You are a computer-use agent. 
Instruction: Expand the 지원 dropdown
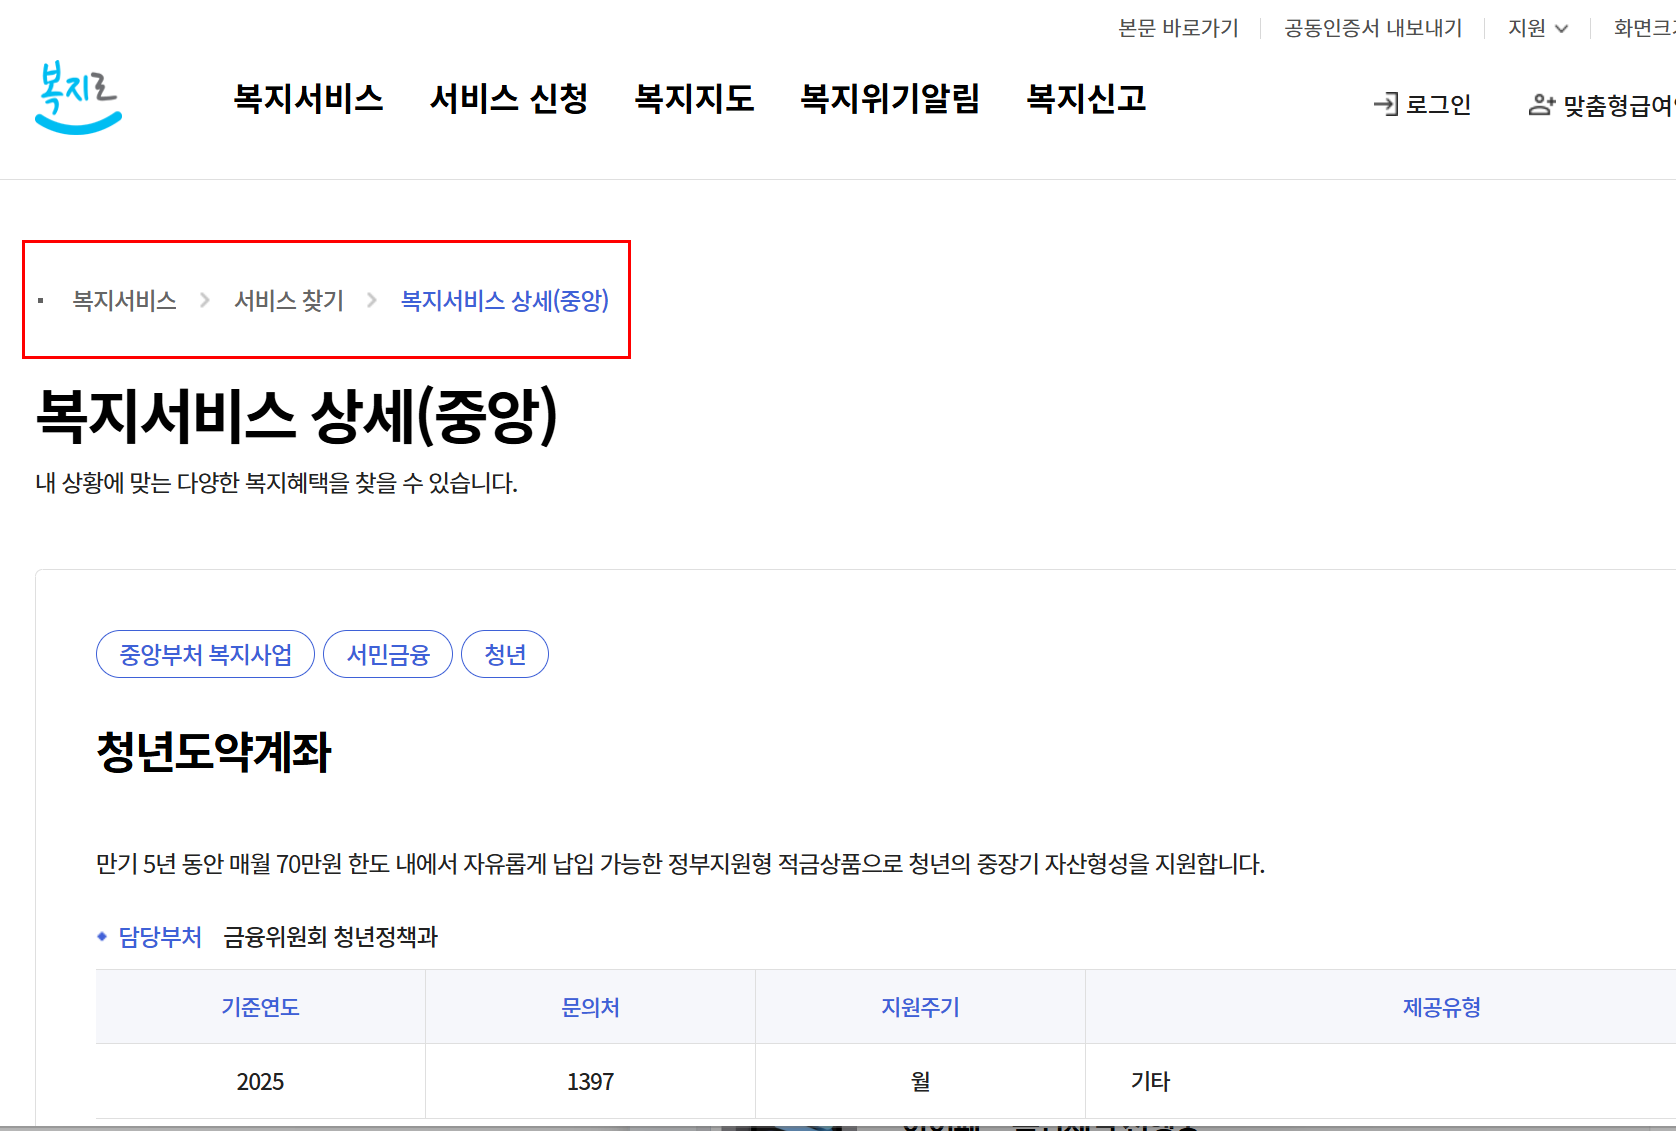point(1538,28)
